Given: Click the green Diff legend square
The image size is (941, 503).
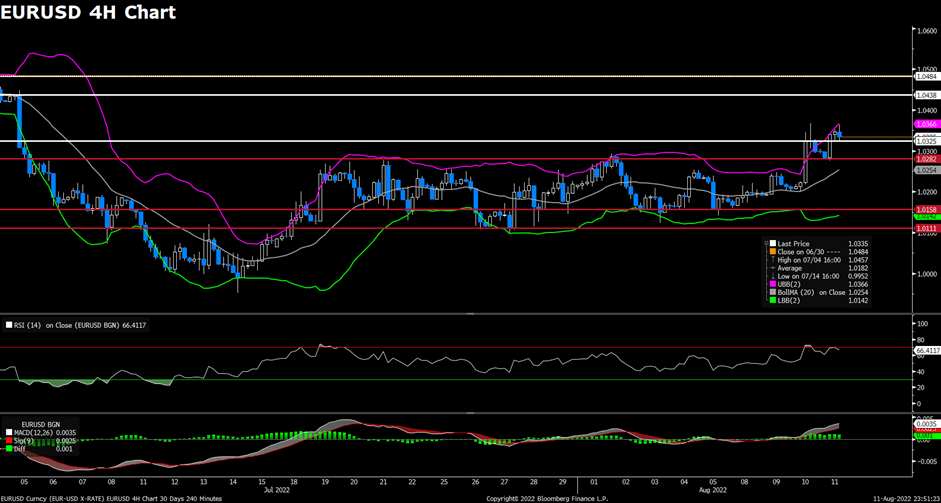Looking at the screenshot, I should coord(10,448).
